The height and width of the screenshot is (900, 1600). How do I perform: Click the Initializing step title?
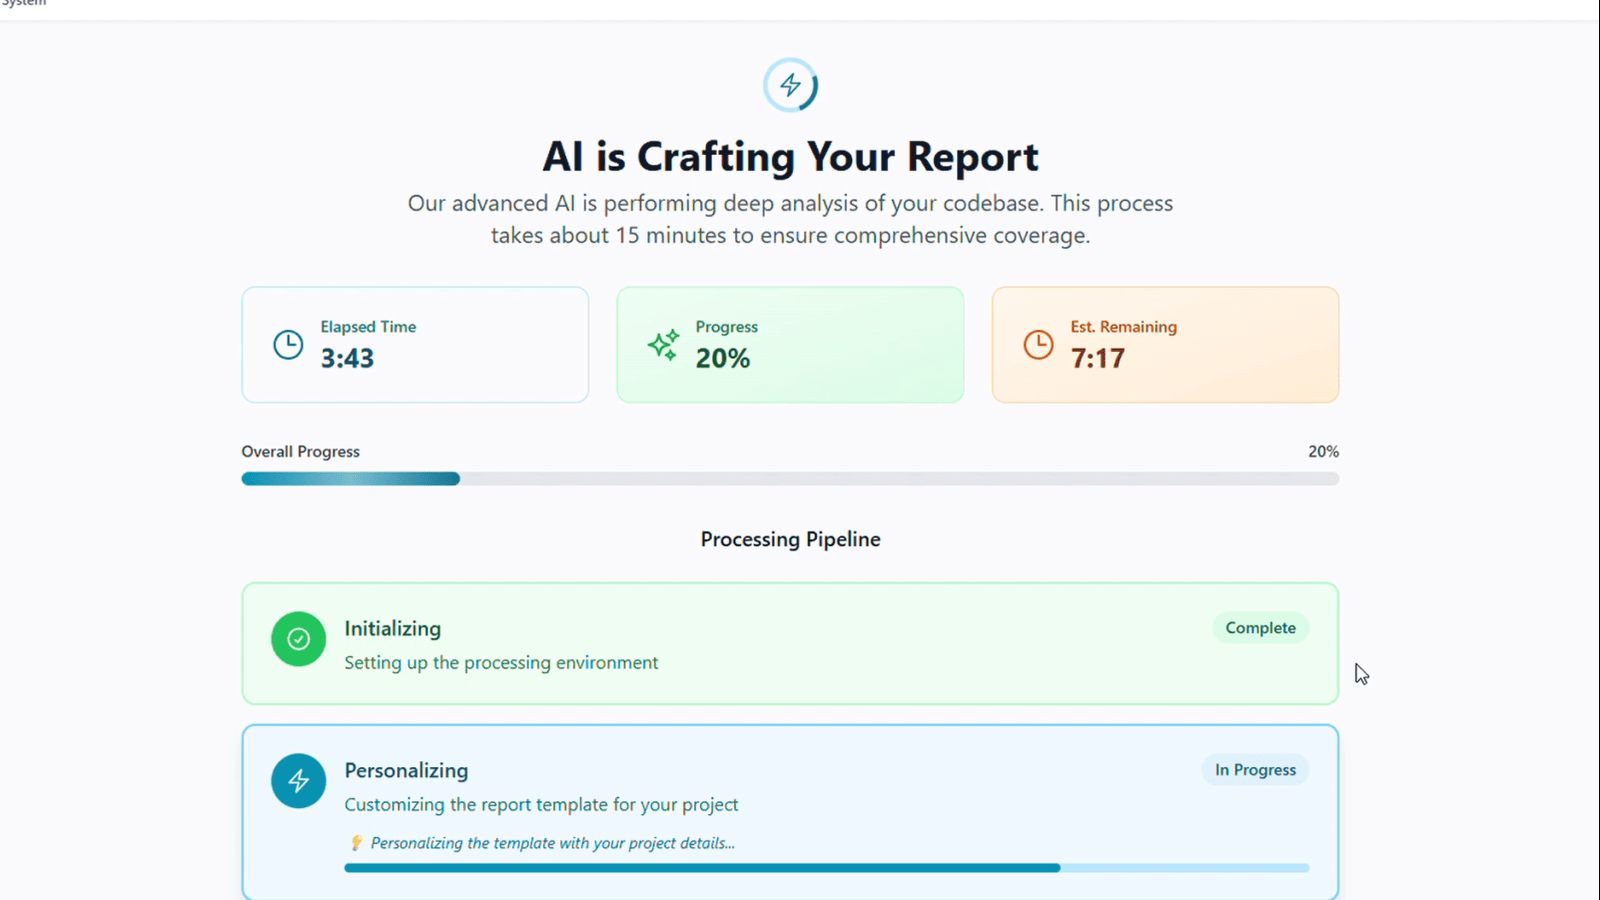(392, 628)
